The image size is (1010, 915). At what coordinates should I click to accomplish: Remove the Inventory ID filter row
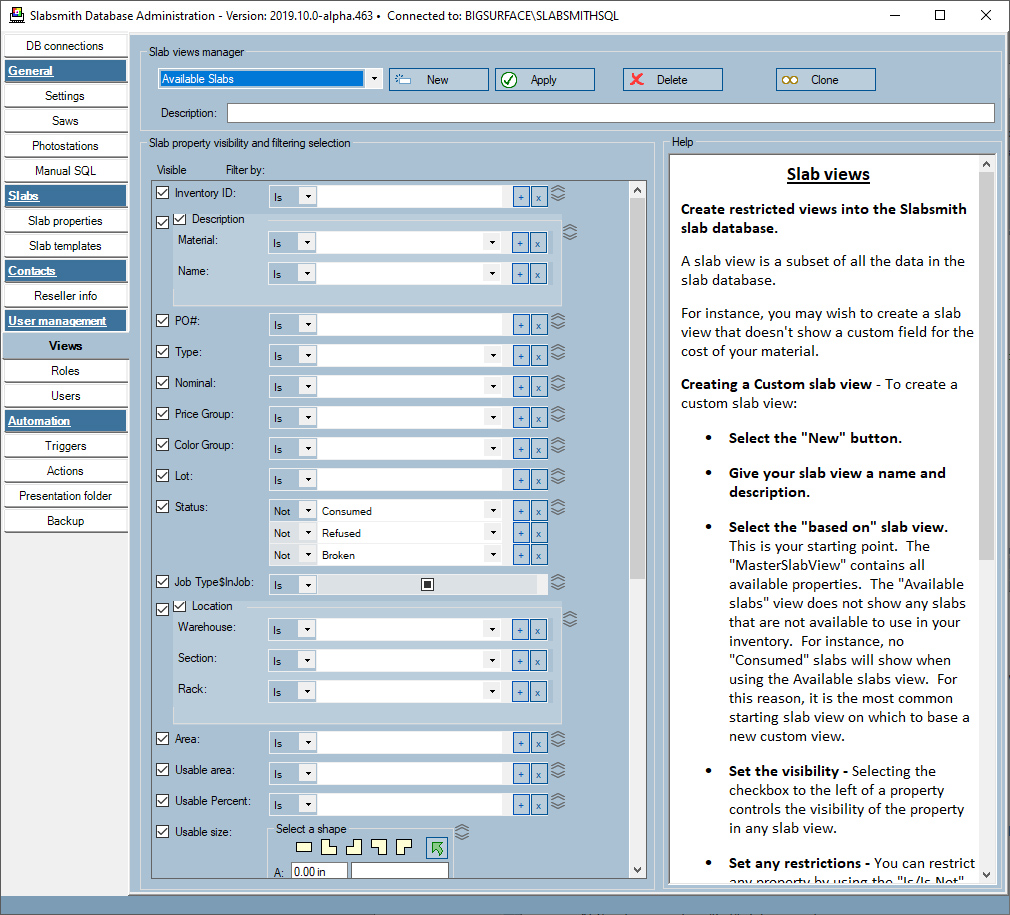point(538,197)
